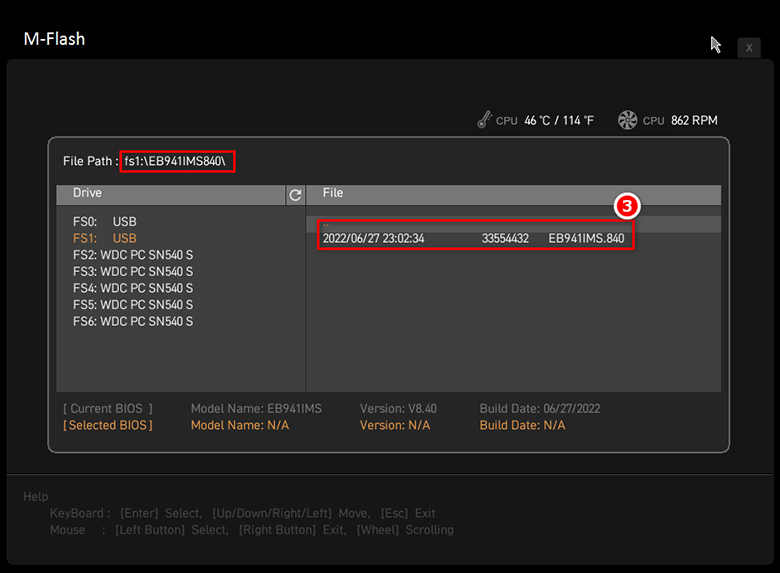The image size is (780, 573).
Task: Click selected Version: N/A text
Action: tap(395, 425)
